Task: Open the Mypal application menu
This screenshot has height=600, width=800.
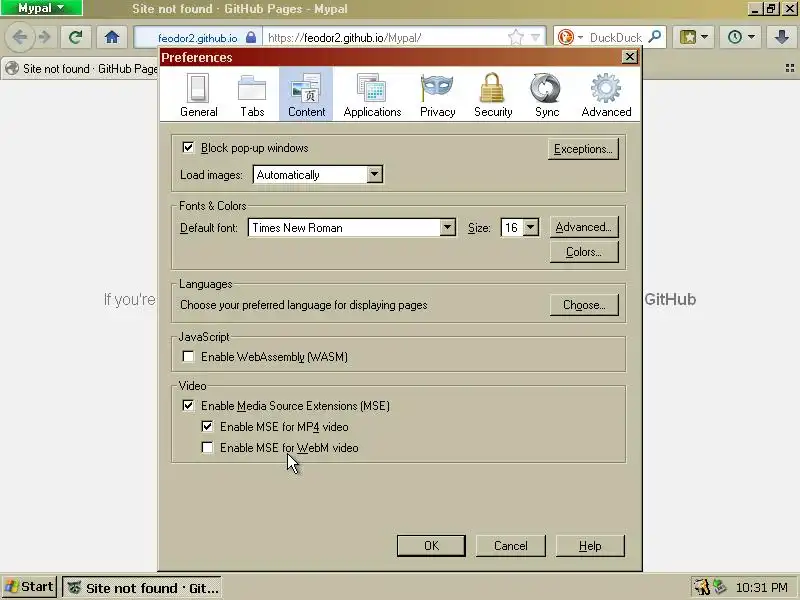Action: [x=41, y=8]
